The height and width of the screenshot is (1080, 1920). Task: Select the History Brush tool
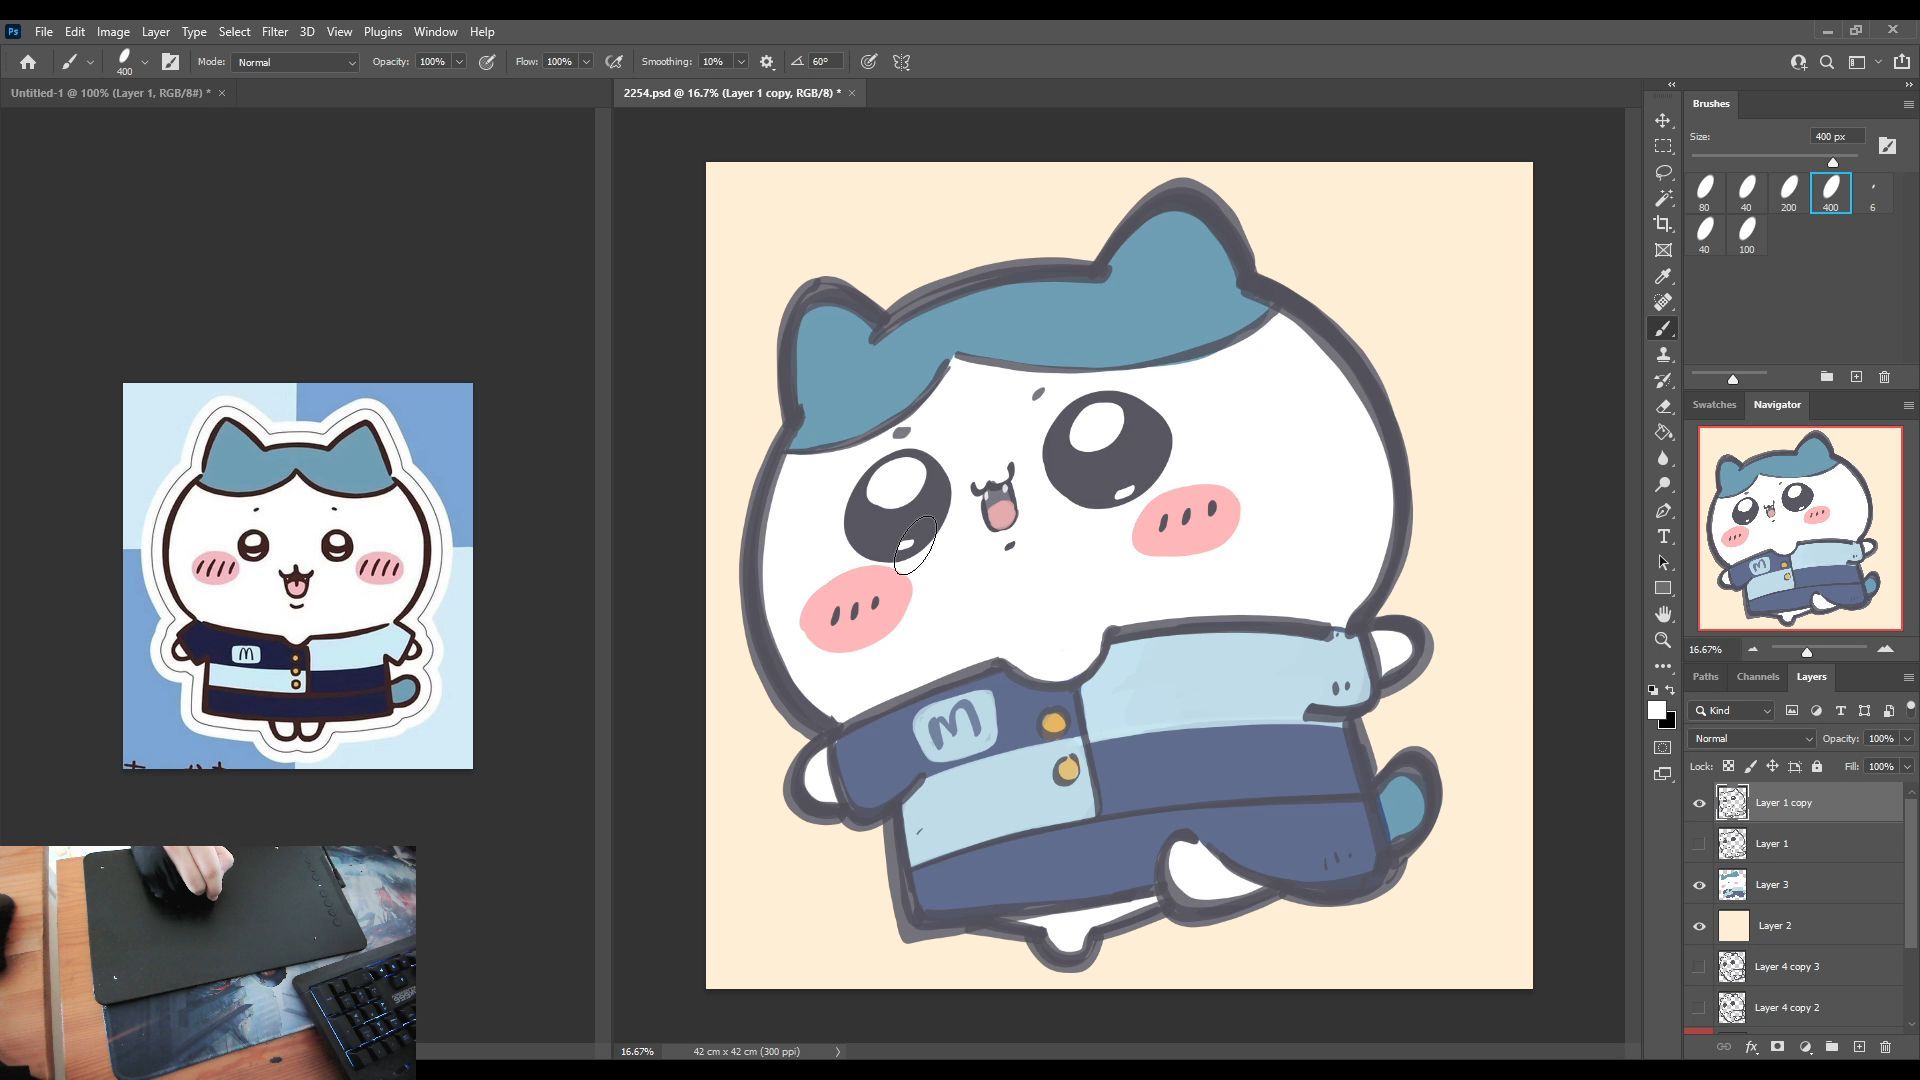click(x=1663, y=380)
